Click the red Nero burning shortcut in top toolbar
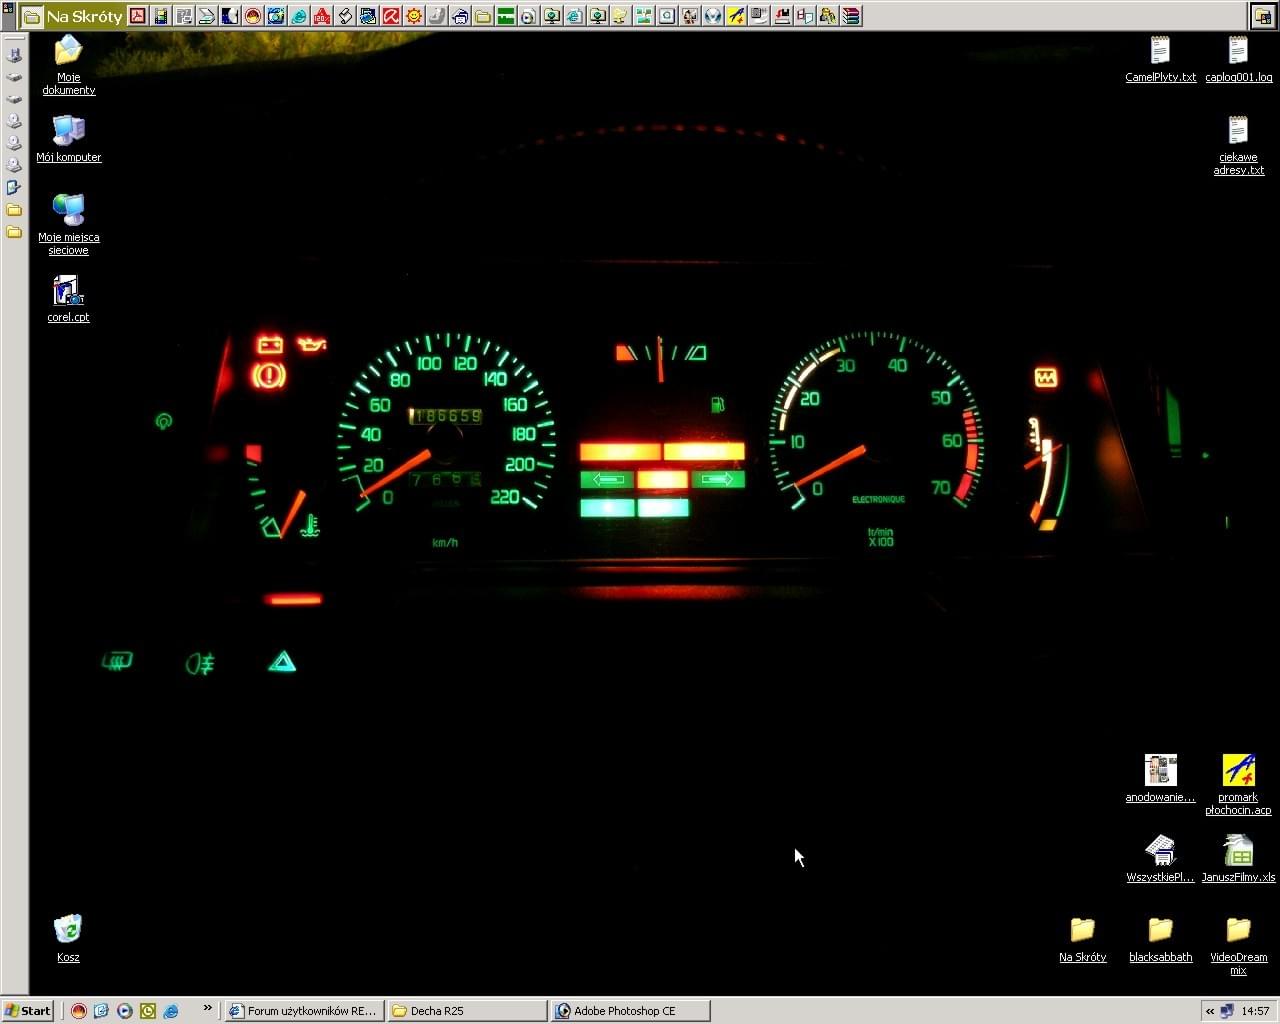The height and width of the screenshot is (1024, 1280). [x=254, y=16]
